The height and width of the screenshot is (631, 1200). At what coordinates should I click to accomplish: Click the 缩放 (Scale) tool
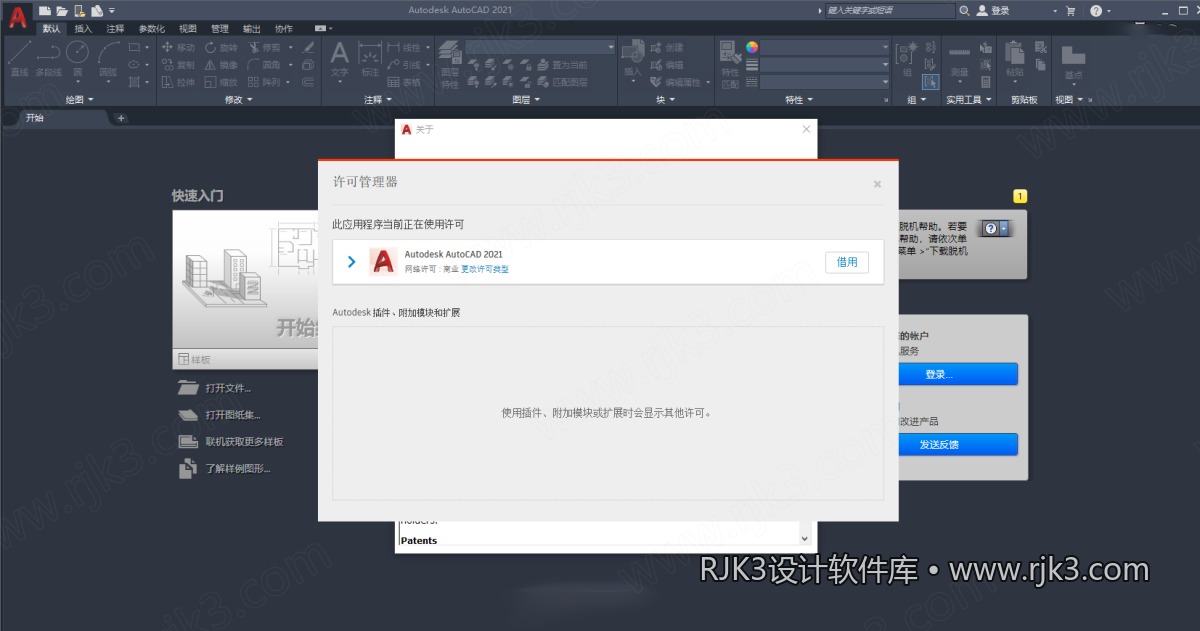coord(221,83)
